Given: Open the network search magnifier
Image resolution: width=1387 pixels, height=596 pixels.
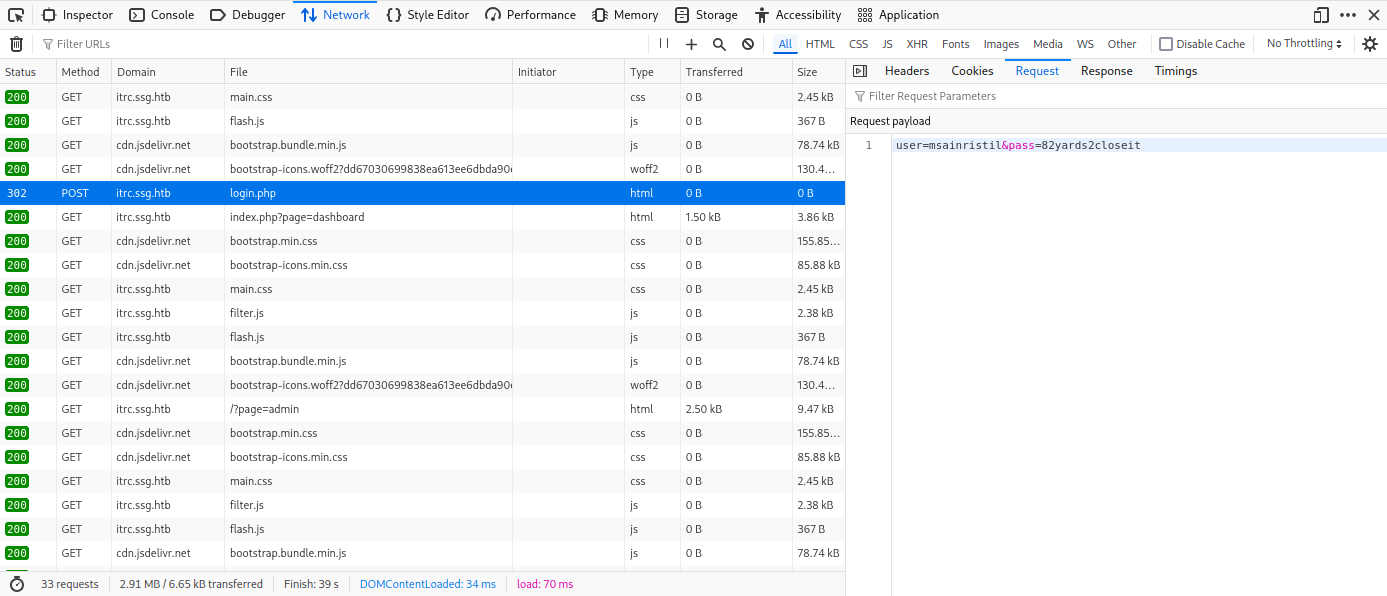Looking at the screenshot, I should pos(719,44).
